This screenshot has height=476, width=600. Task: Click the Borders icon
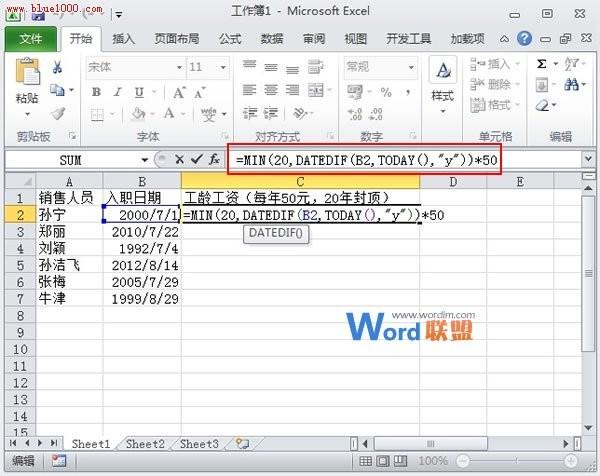click(x=97, y=114)
